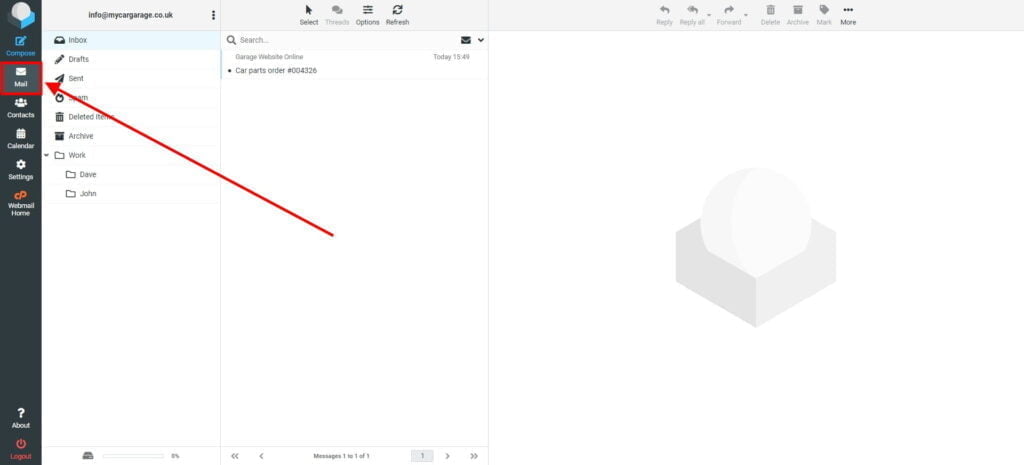Viewport: 1024px width, 465px height.
Task: Open the Deleted Items folder
Action: coord(131,117)
